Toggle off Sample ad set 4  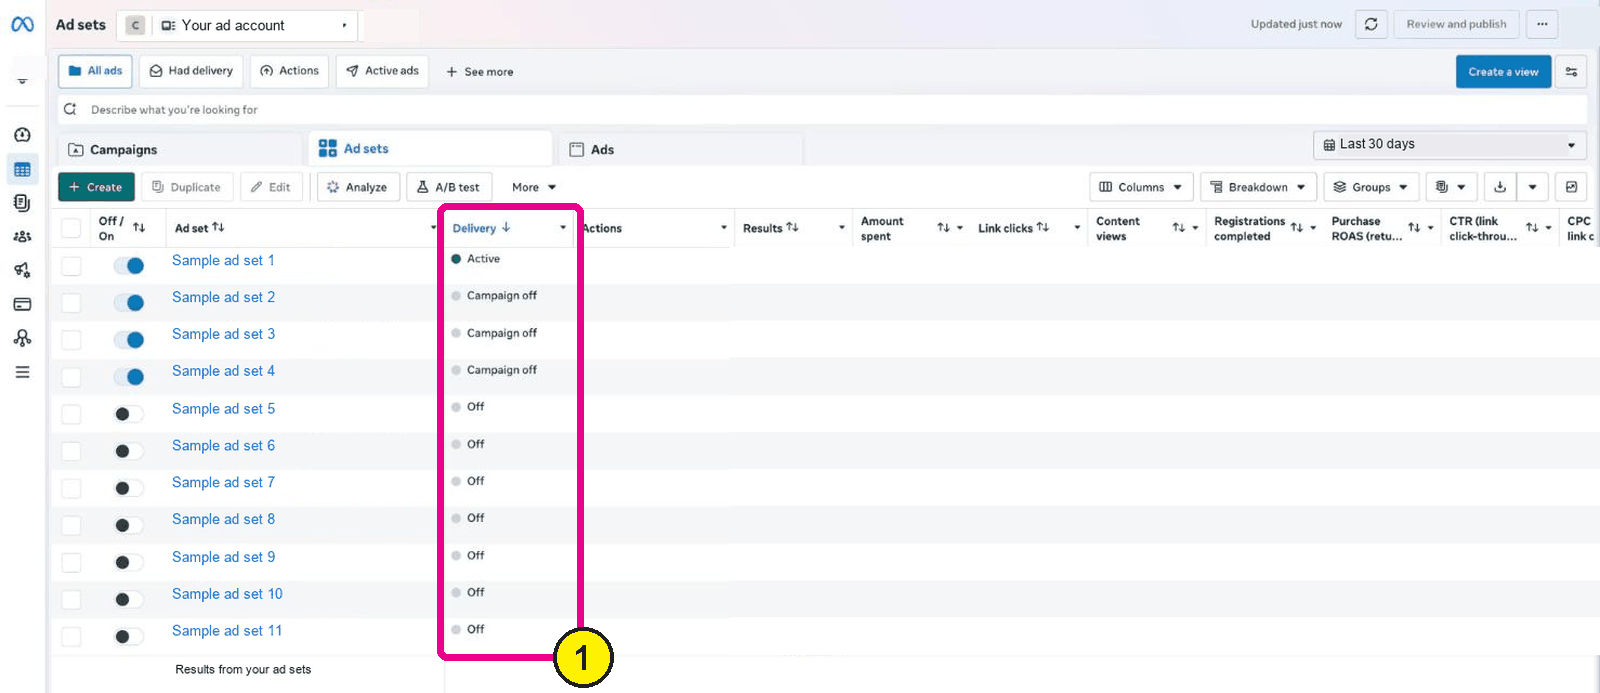[129, 377]
